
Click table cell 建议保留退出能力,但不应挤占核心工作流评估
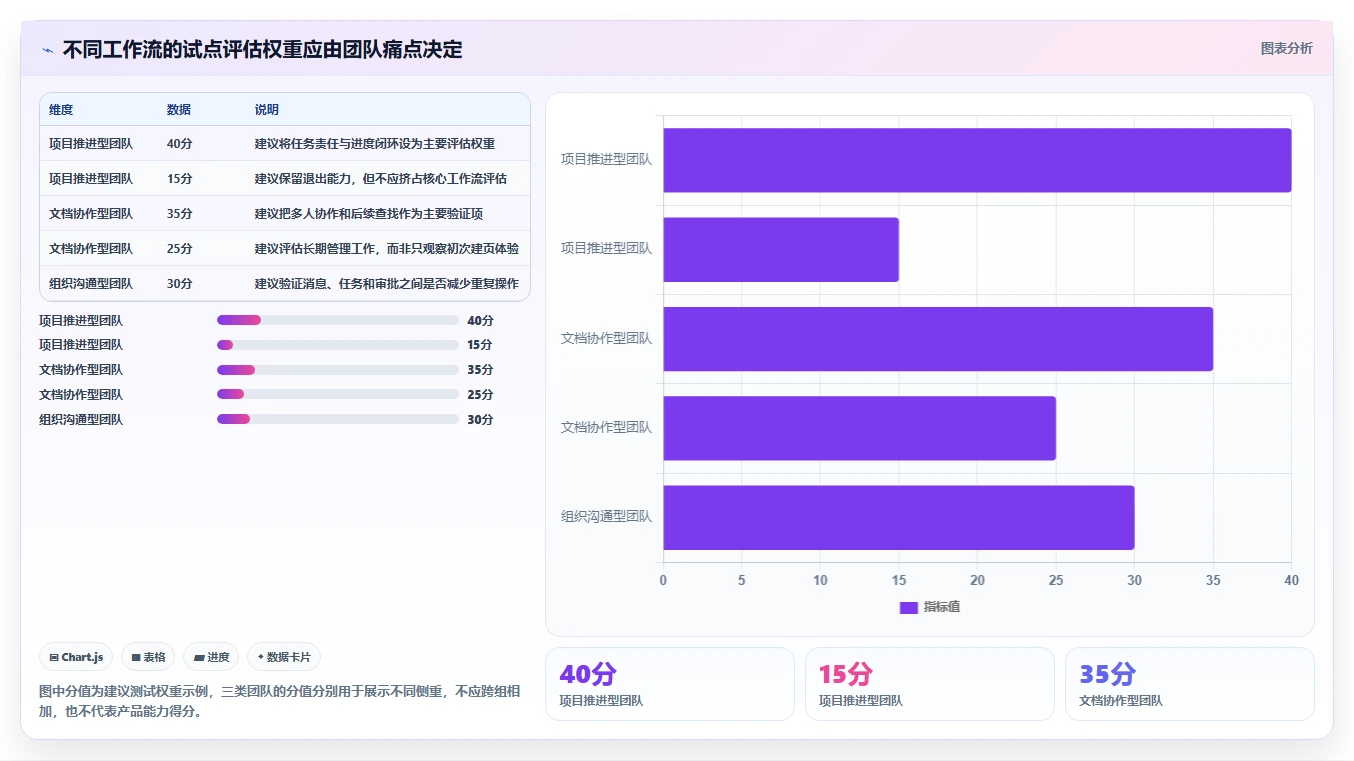tap(381, 179)
